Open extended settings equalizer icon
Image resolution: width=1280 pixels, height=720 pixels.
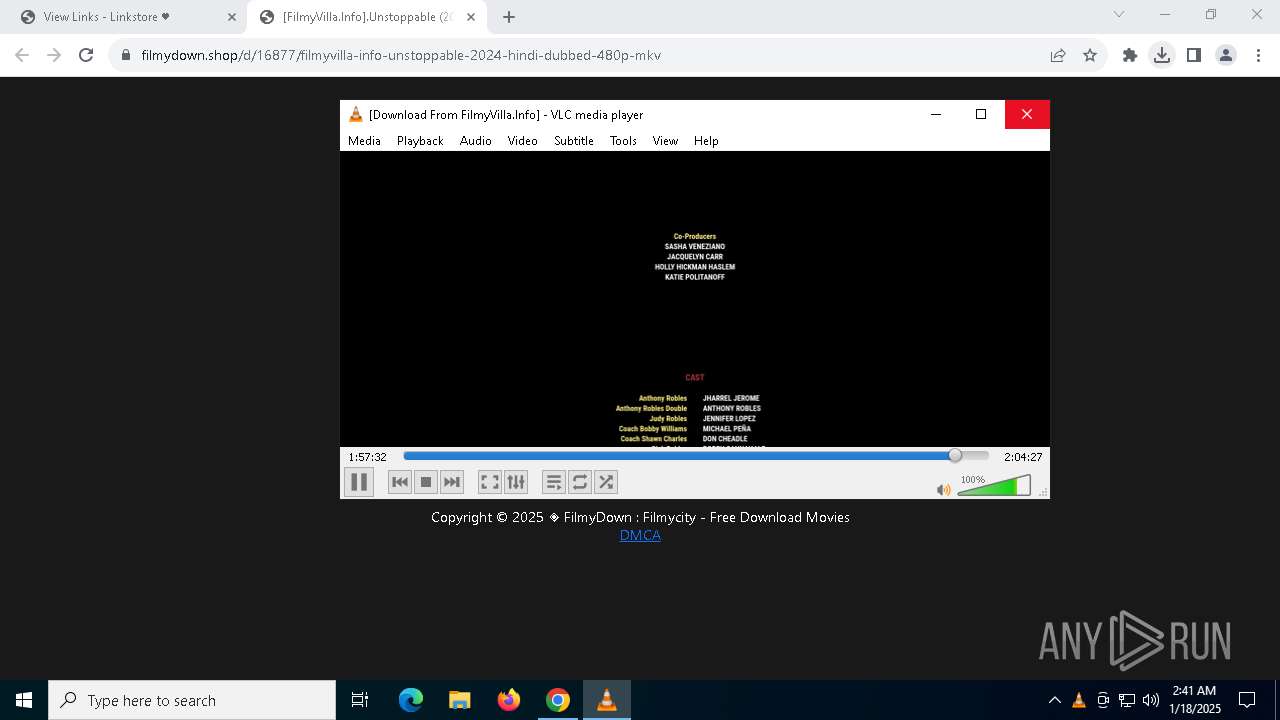tap(516, 482)
